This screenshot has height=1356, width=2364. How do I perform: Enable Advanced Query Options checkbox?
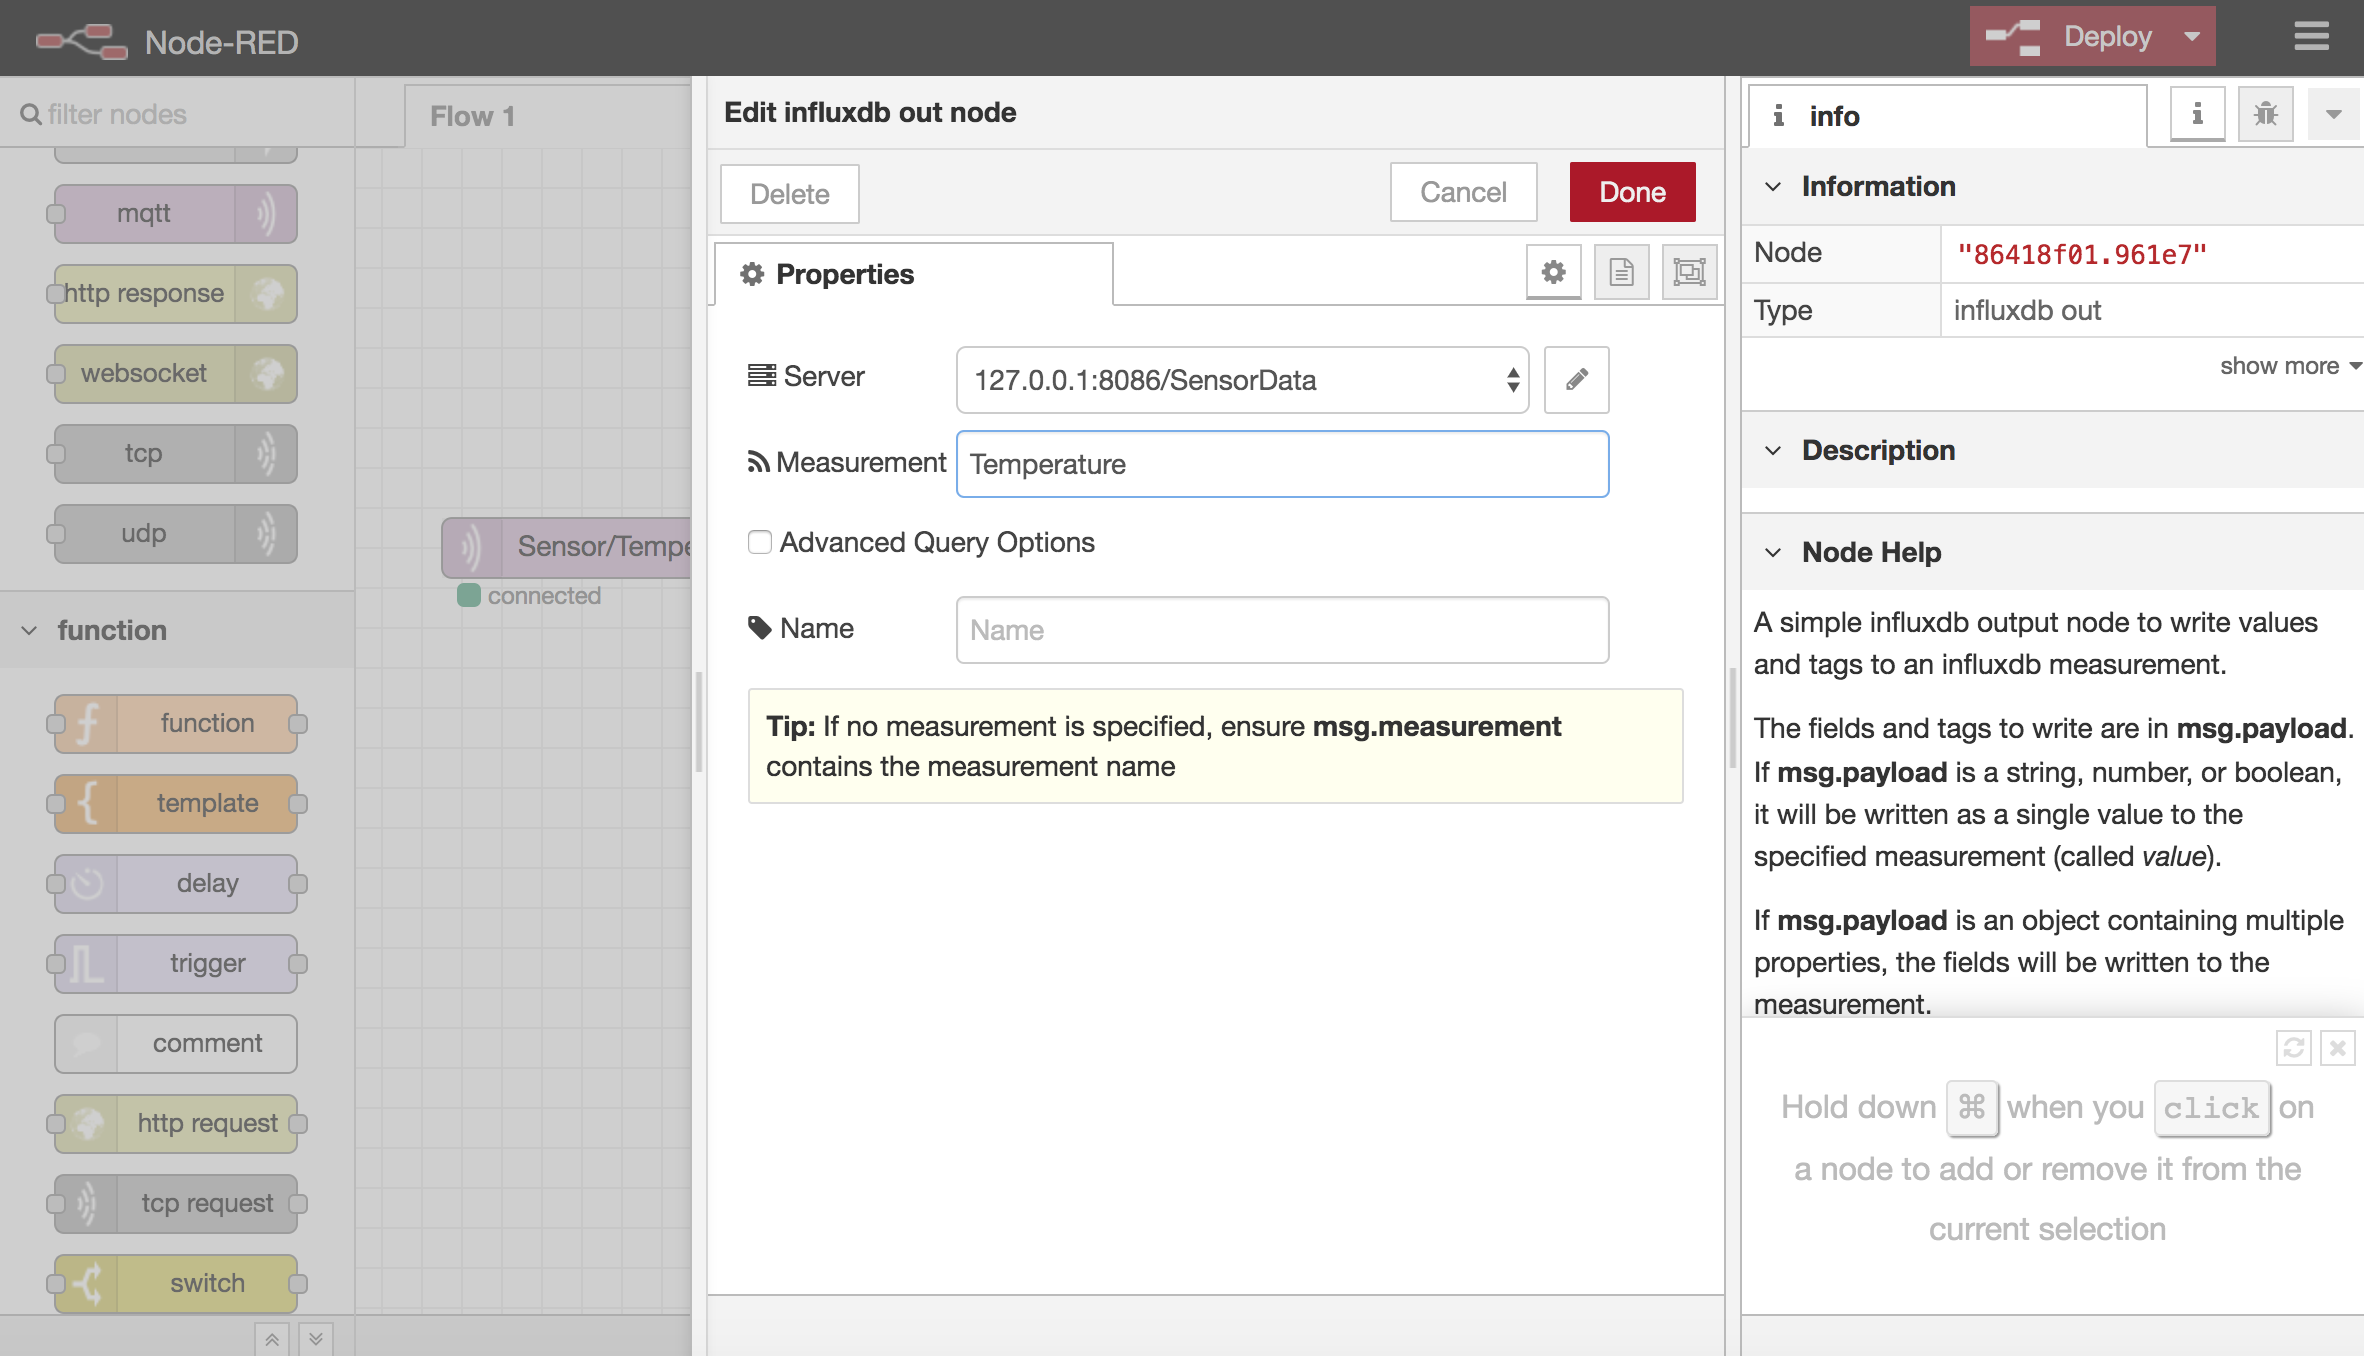click(x=760, y=542)
